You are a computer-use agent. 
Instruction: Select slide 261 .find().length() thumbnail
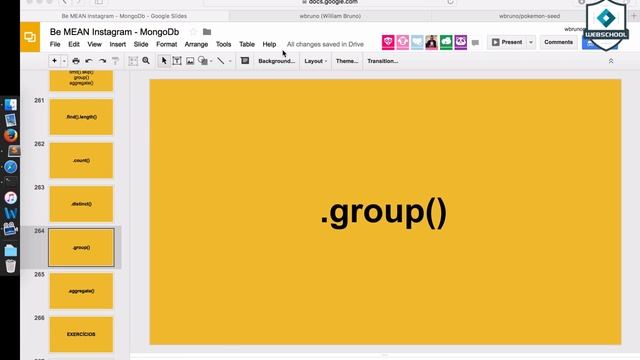click(81, 117)
